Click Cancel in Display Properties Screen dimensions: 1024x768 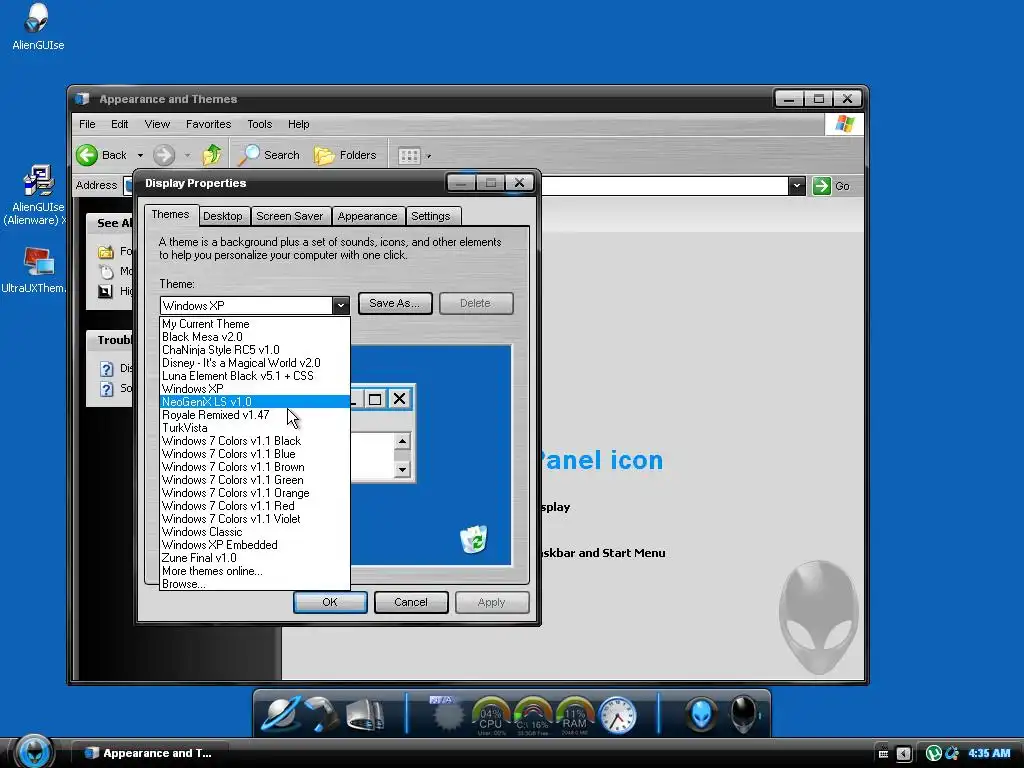[x=411, y=602]
